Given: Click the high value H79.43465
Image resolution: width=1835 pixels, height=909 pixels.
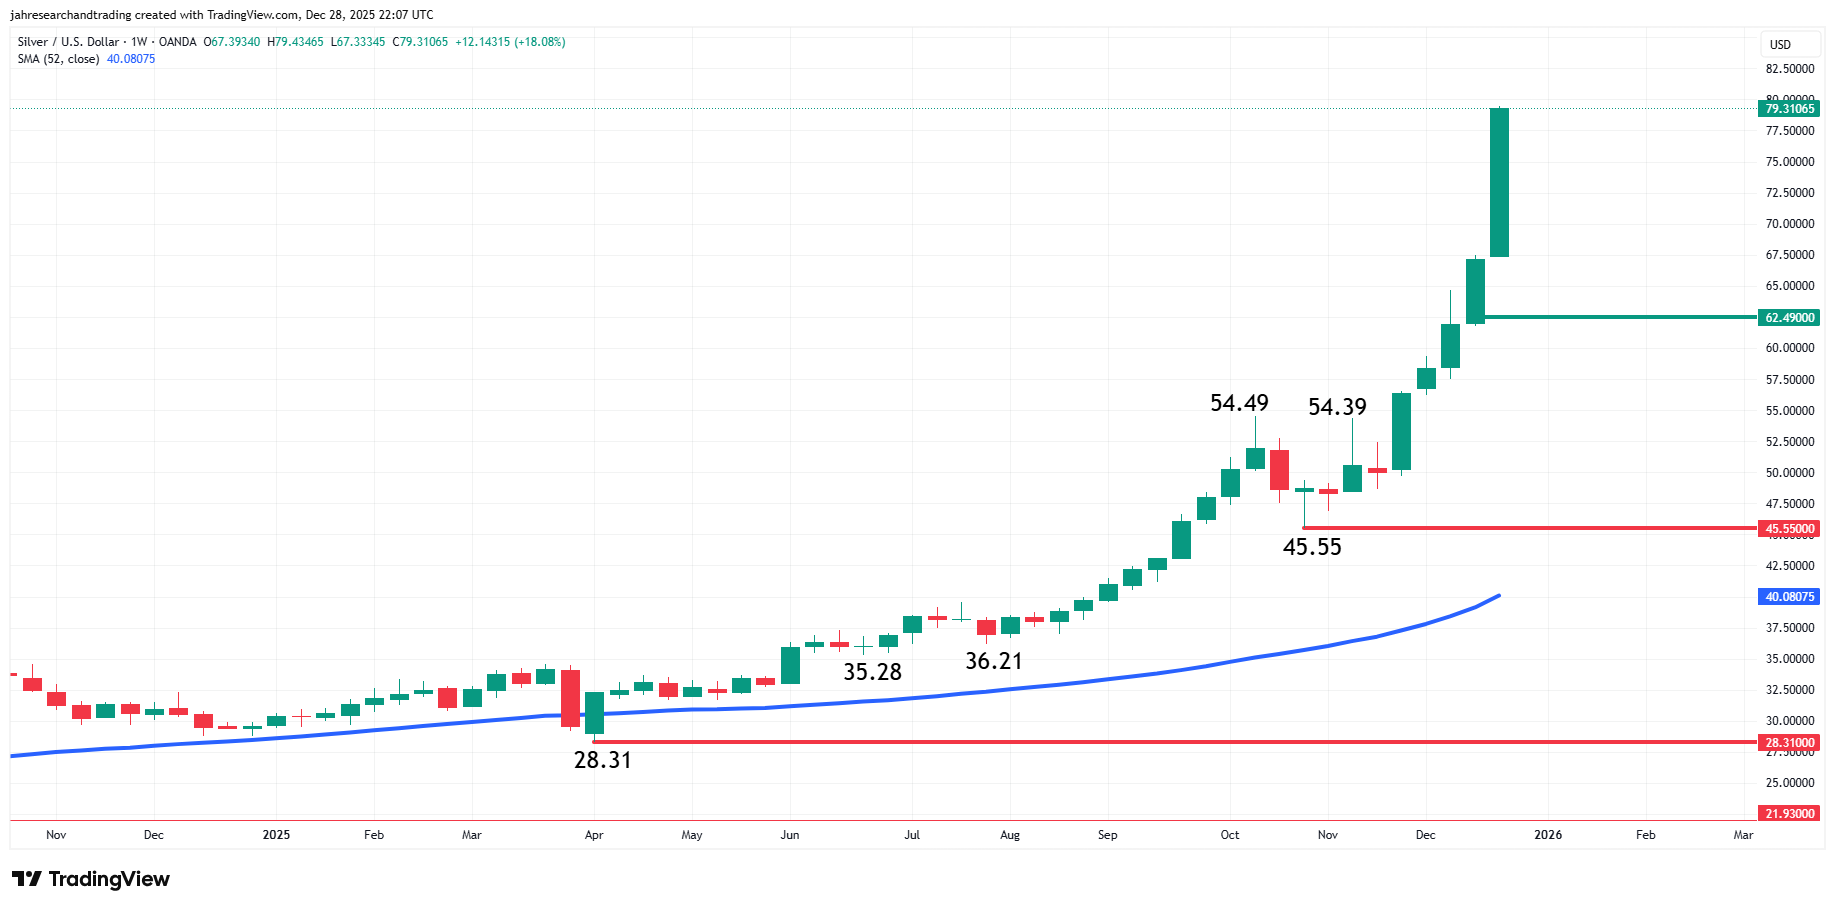Looking at the screenshot, I should pos(296,42).
